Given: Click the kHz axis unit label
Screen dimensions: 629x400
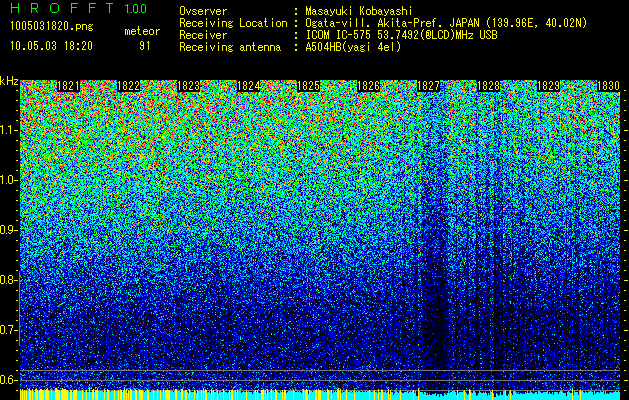Looking at the screenshot, I should pyautogui.click(x=9, y=81).
